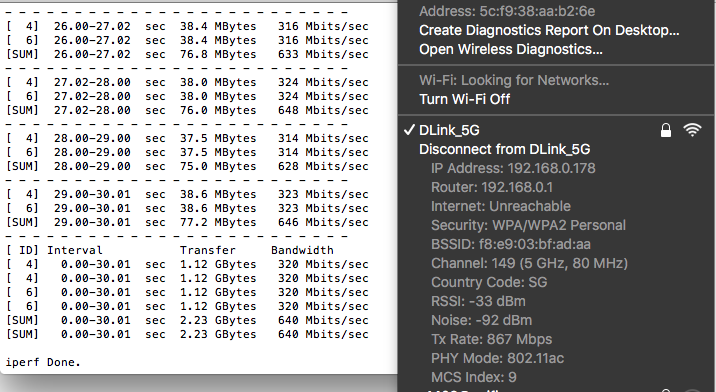The width and height of the screenshot is (716, 392).
Task: Click Create Diagnostics Report On Desktop
Action: tap(549, 30)
